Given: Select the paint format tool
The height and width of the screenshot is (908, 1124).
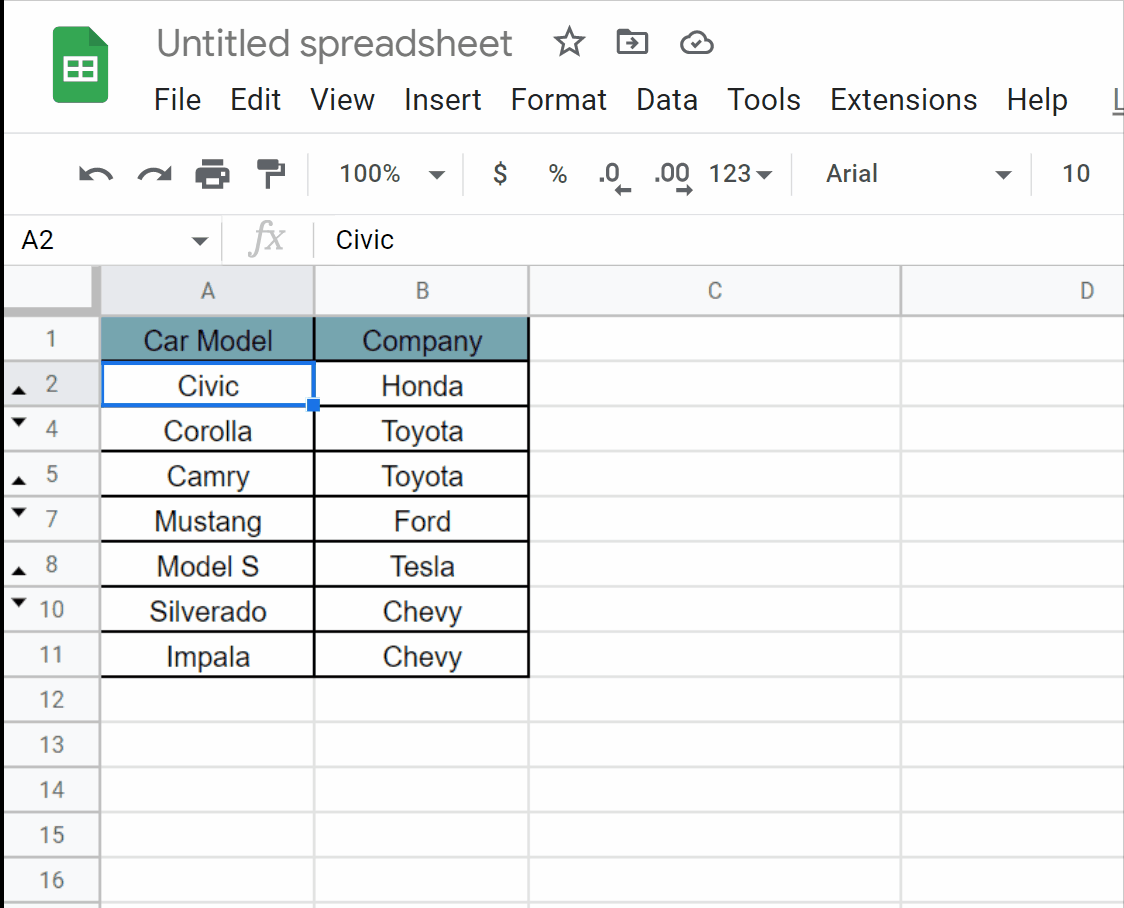Looking at the screenshot, I should tap(269, 173).
